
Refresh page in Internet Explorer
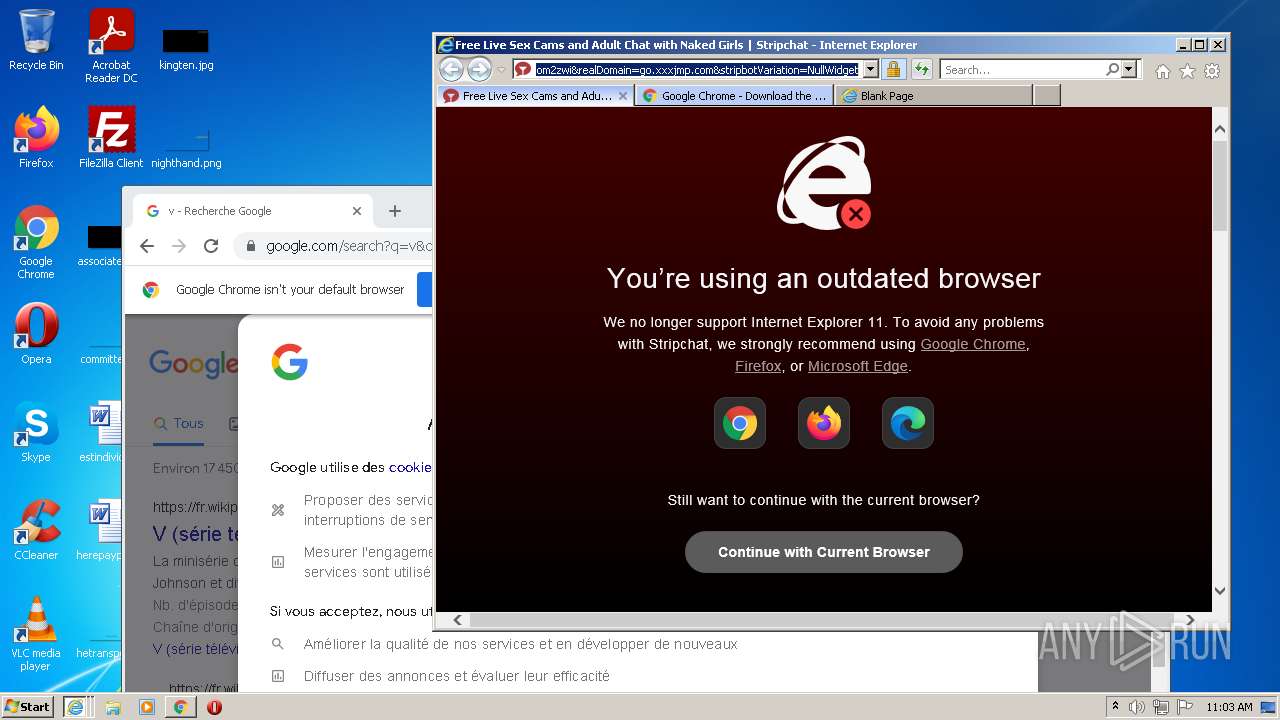coord(922,69)
